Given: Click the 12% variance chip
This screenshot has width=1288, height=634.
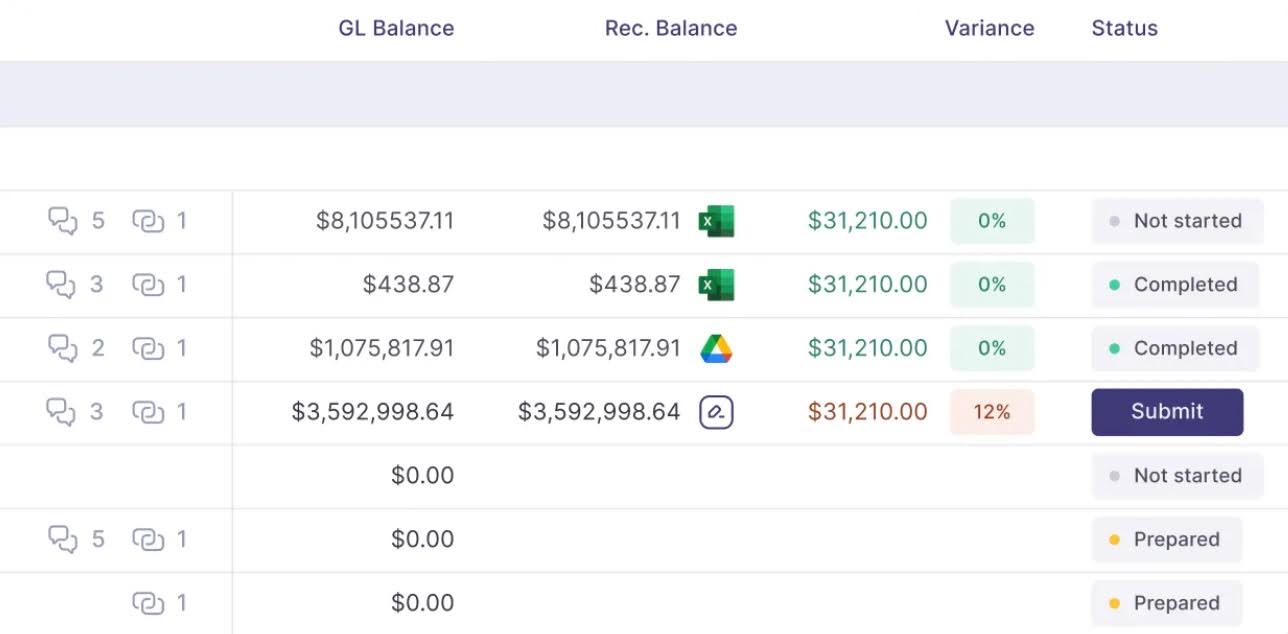Looking at the screenshot, I should 992,412.
